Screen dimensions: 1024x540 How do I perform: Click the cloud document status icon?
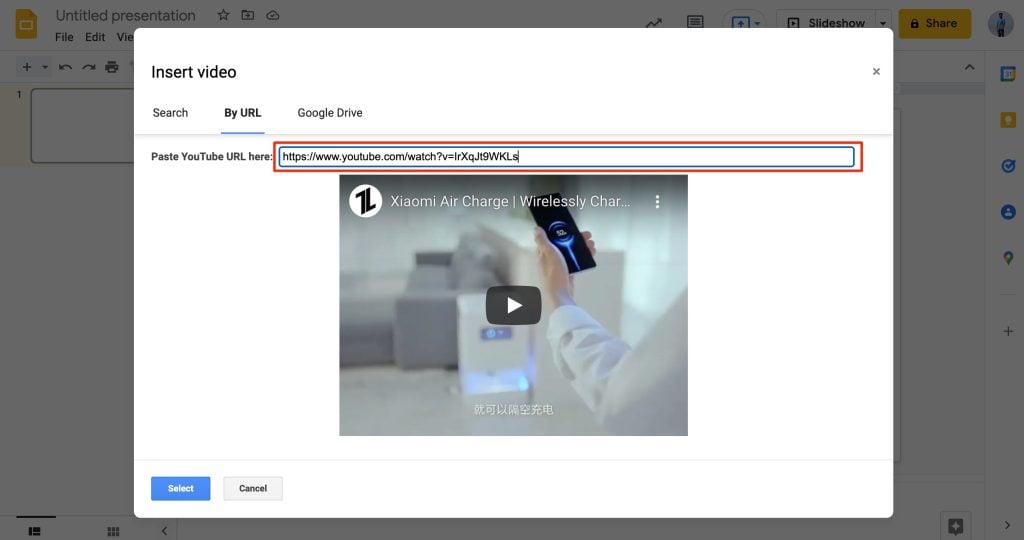pos(272,15)
